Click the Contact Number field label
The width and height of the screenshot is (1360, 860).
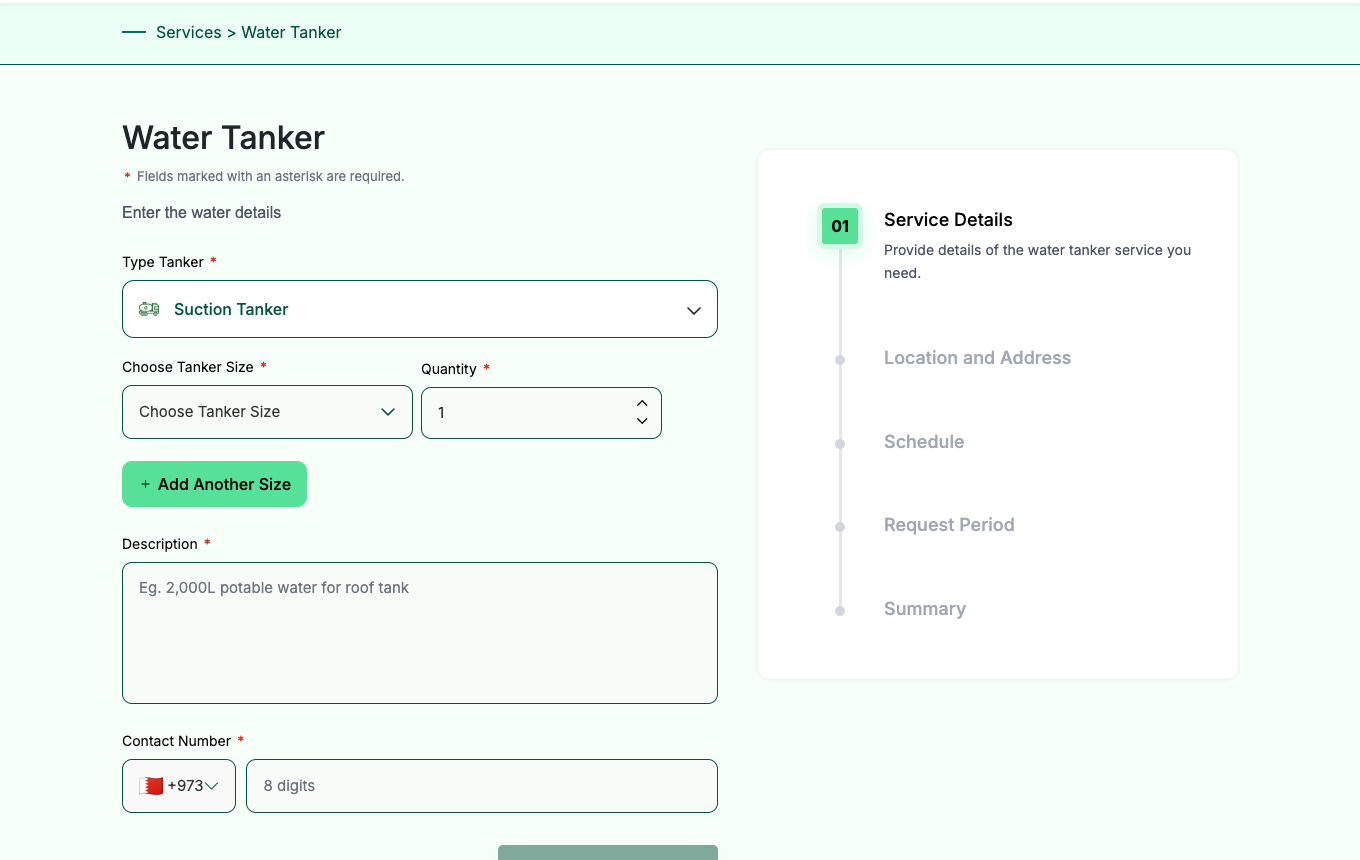pyautogui.click(x=176, y=741)
